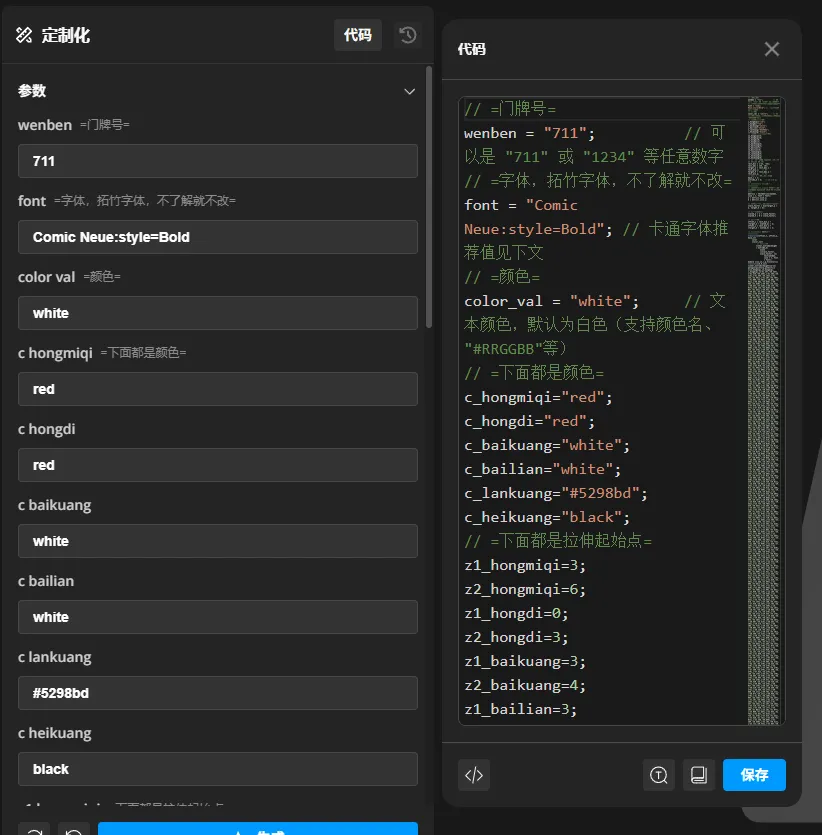This screenshot has width=822, height=835.
Task: Click the code line c_bailian="white";
Action: click(x=542, y=469)
